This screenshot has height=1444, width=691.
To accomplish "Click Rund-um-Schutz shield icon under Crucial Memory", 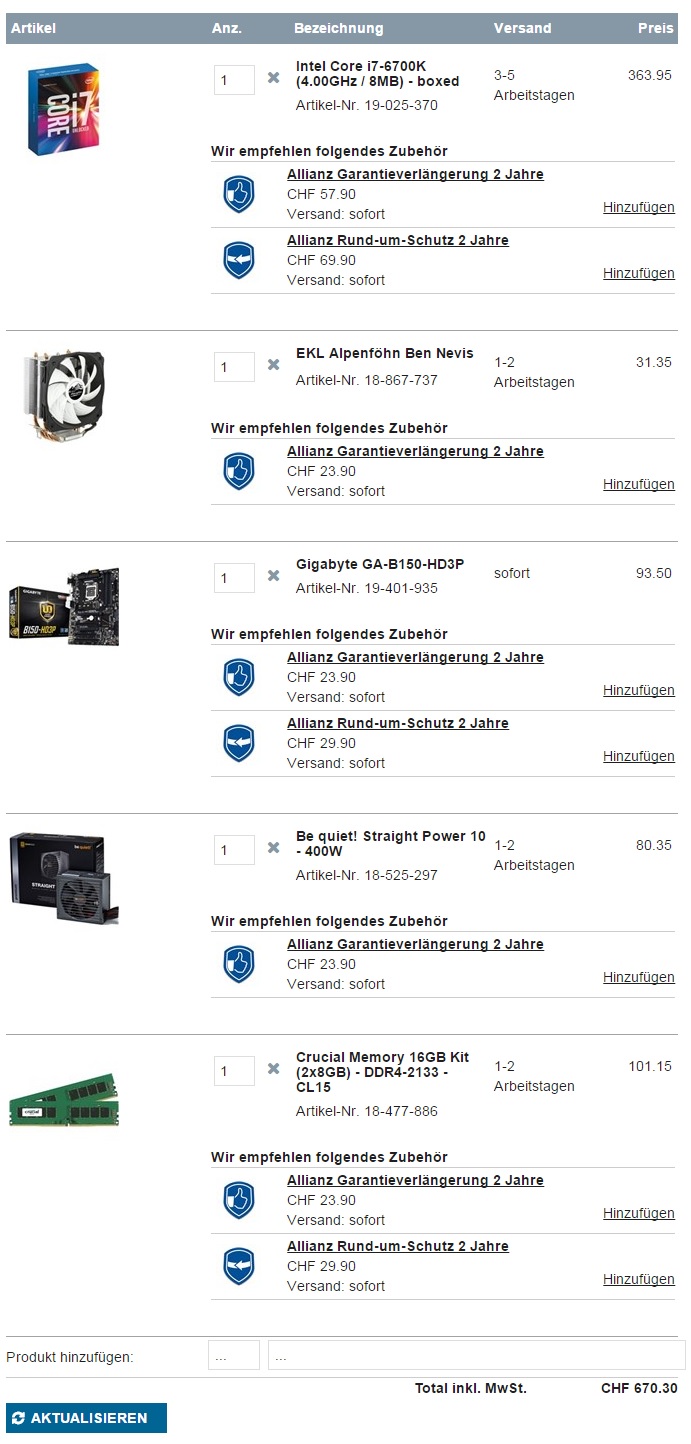I will (x=239, y=1266).
